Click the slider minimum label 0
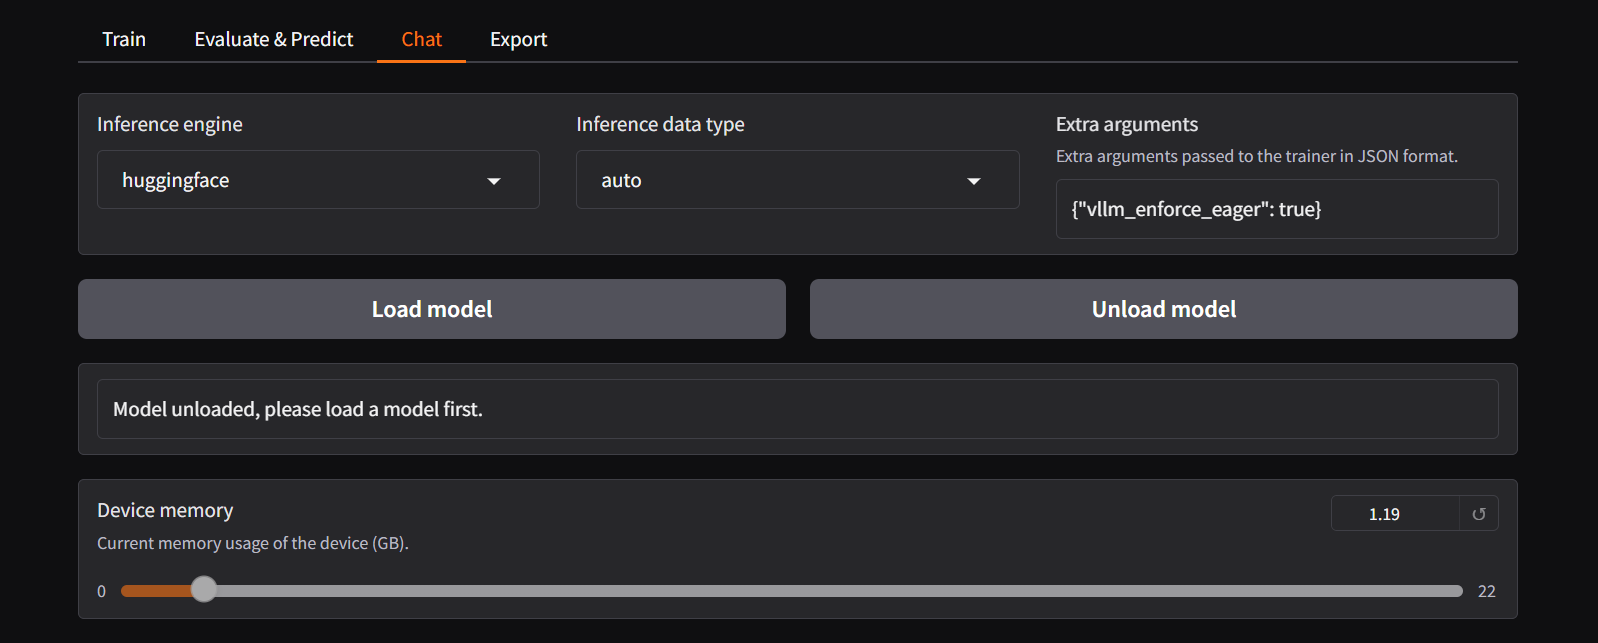Image resolution: width=1598 pixels, height=643 pixels. coord(101,591)
